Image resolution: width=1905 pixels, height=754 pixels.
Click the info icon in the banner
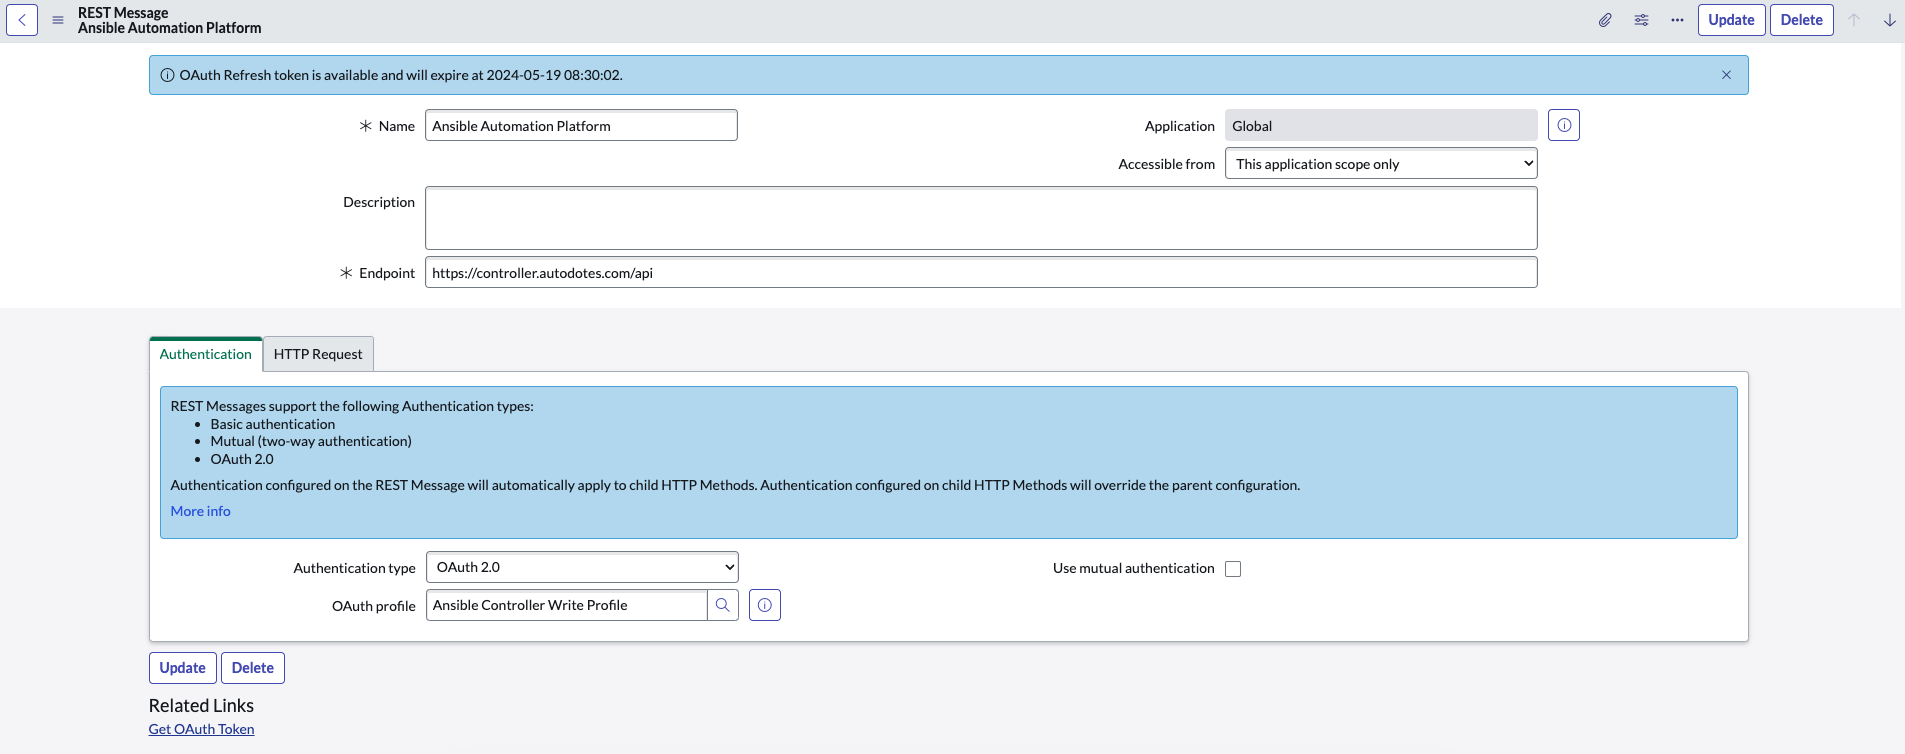coord(167,75)
